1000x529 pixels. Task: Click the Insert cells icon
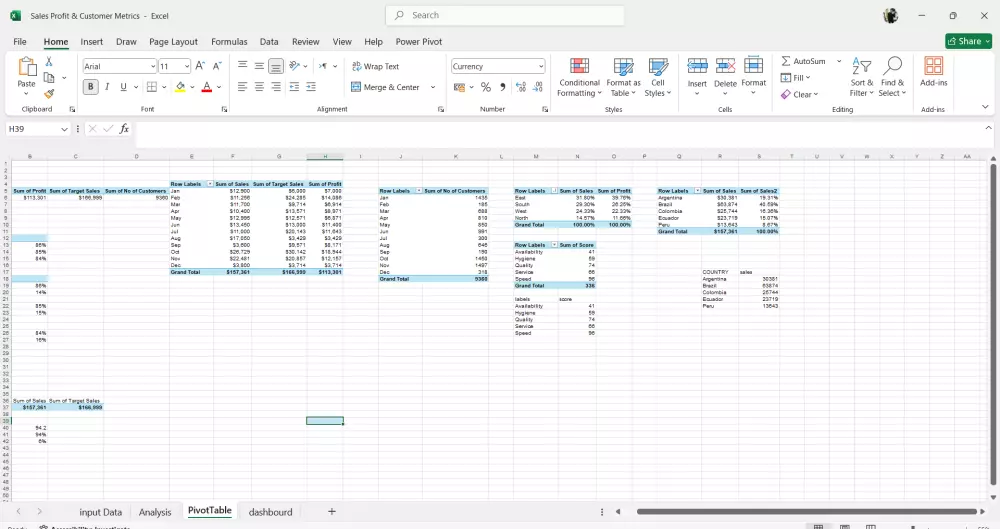[x=697, y=66]
